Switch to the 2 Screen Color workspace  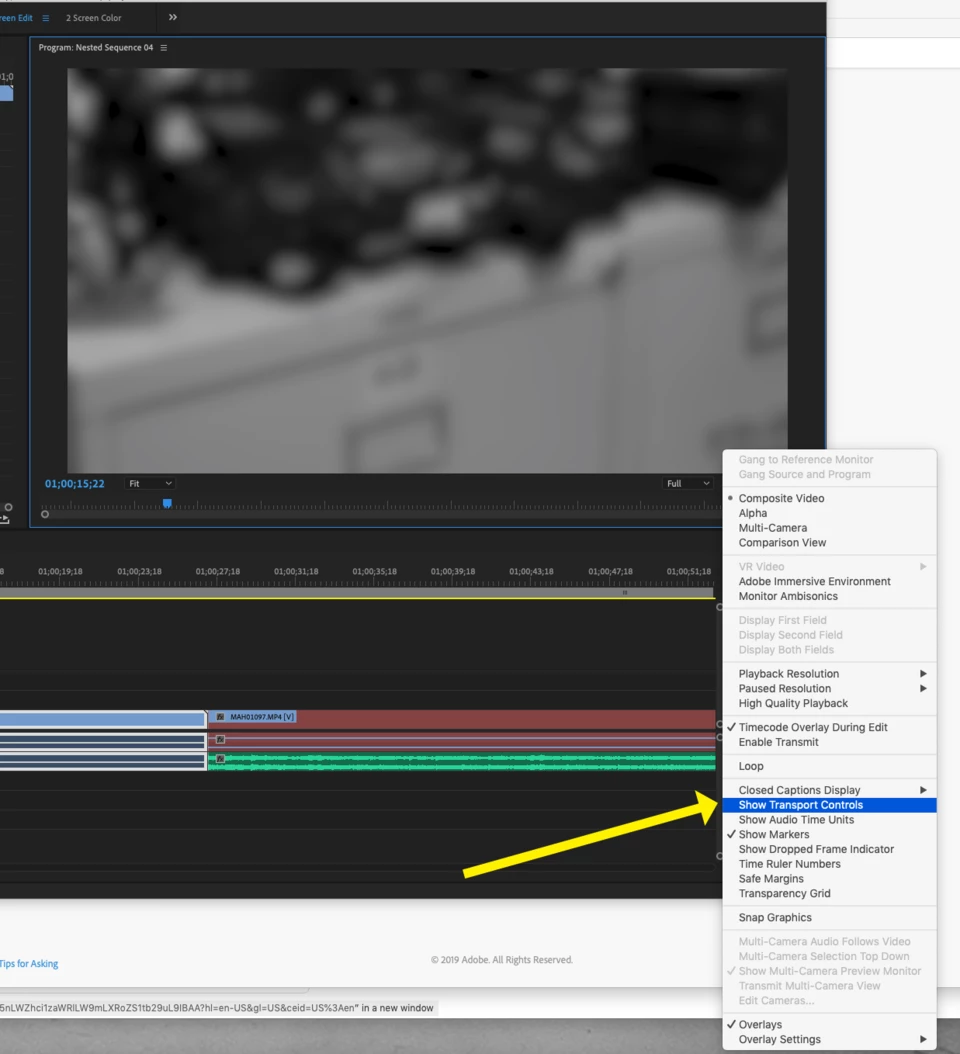click(93, 18)
